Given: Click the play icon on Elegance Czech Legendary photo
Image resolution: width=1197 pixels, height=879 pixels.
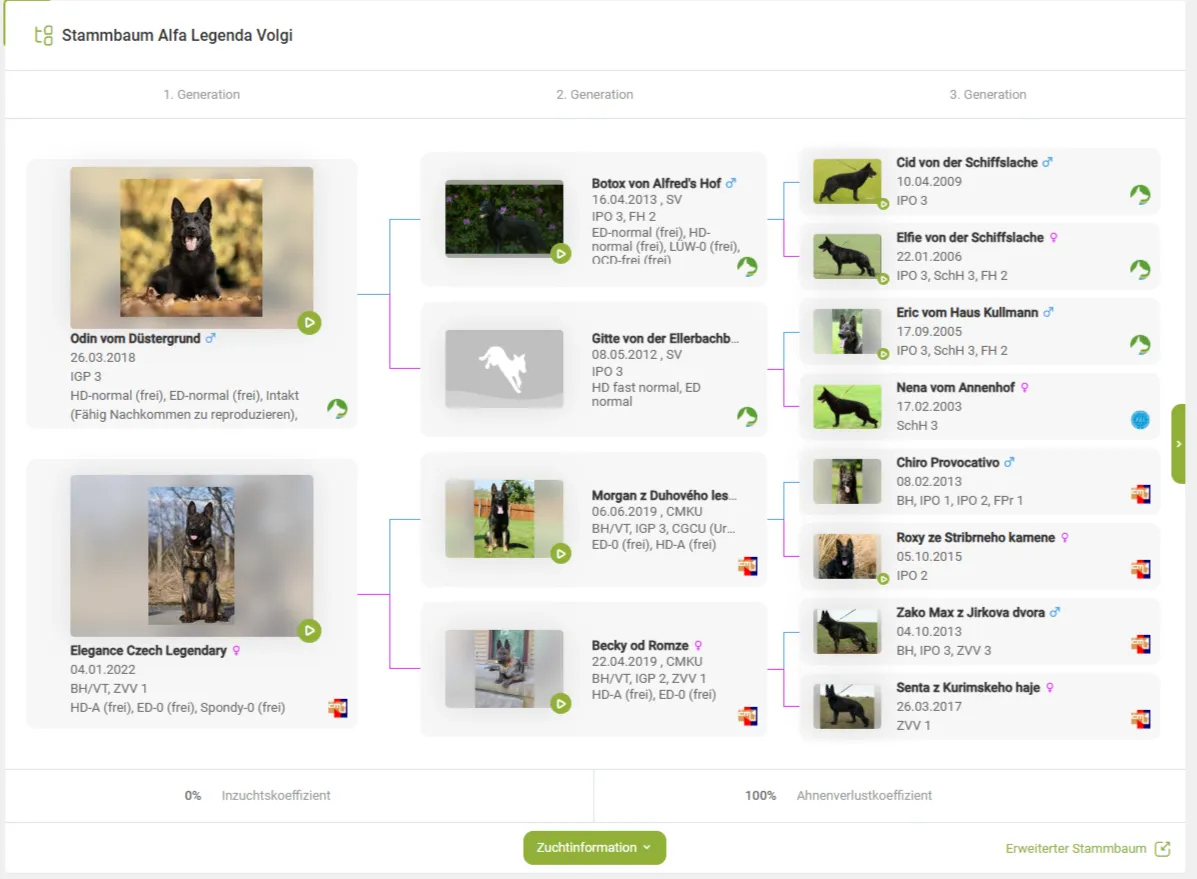Looking at the screenshot, I should (x=309, y=630).
